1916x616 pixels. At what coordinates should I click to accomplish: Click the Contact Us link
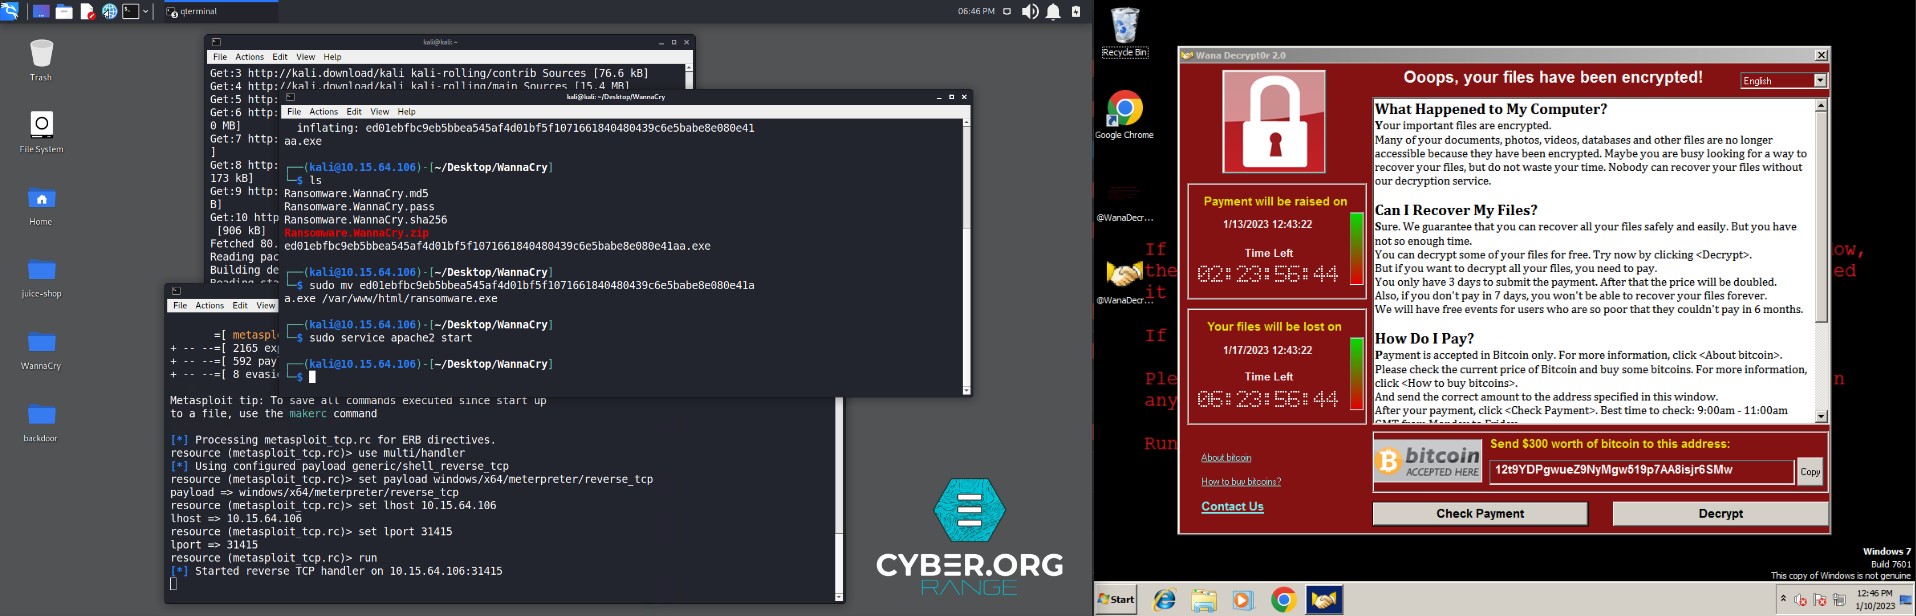[x=1232, y=507]
